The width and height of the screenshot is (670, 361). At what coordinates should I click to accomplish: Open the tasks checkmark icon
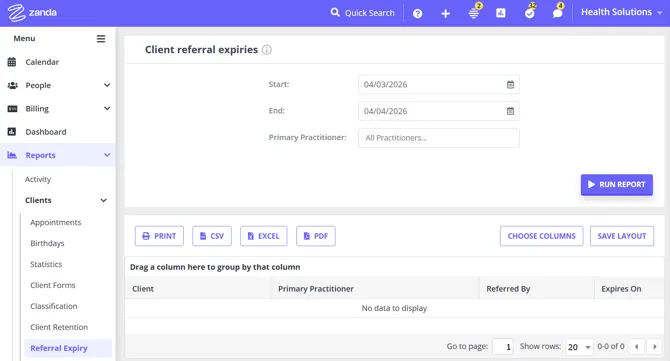tap(529, 13)
